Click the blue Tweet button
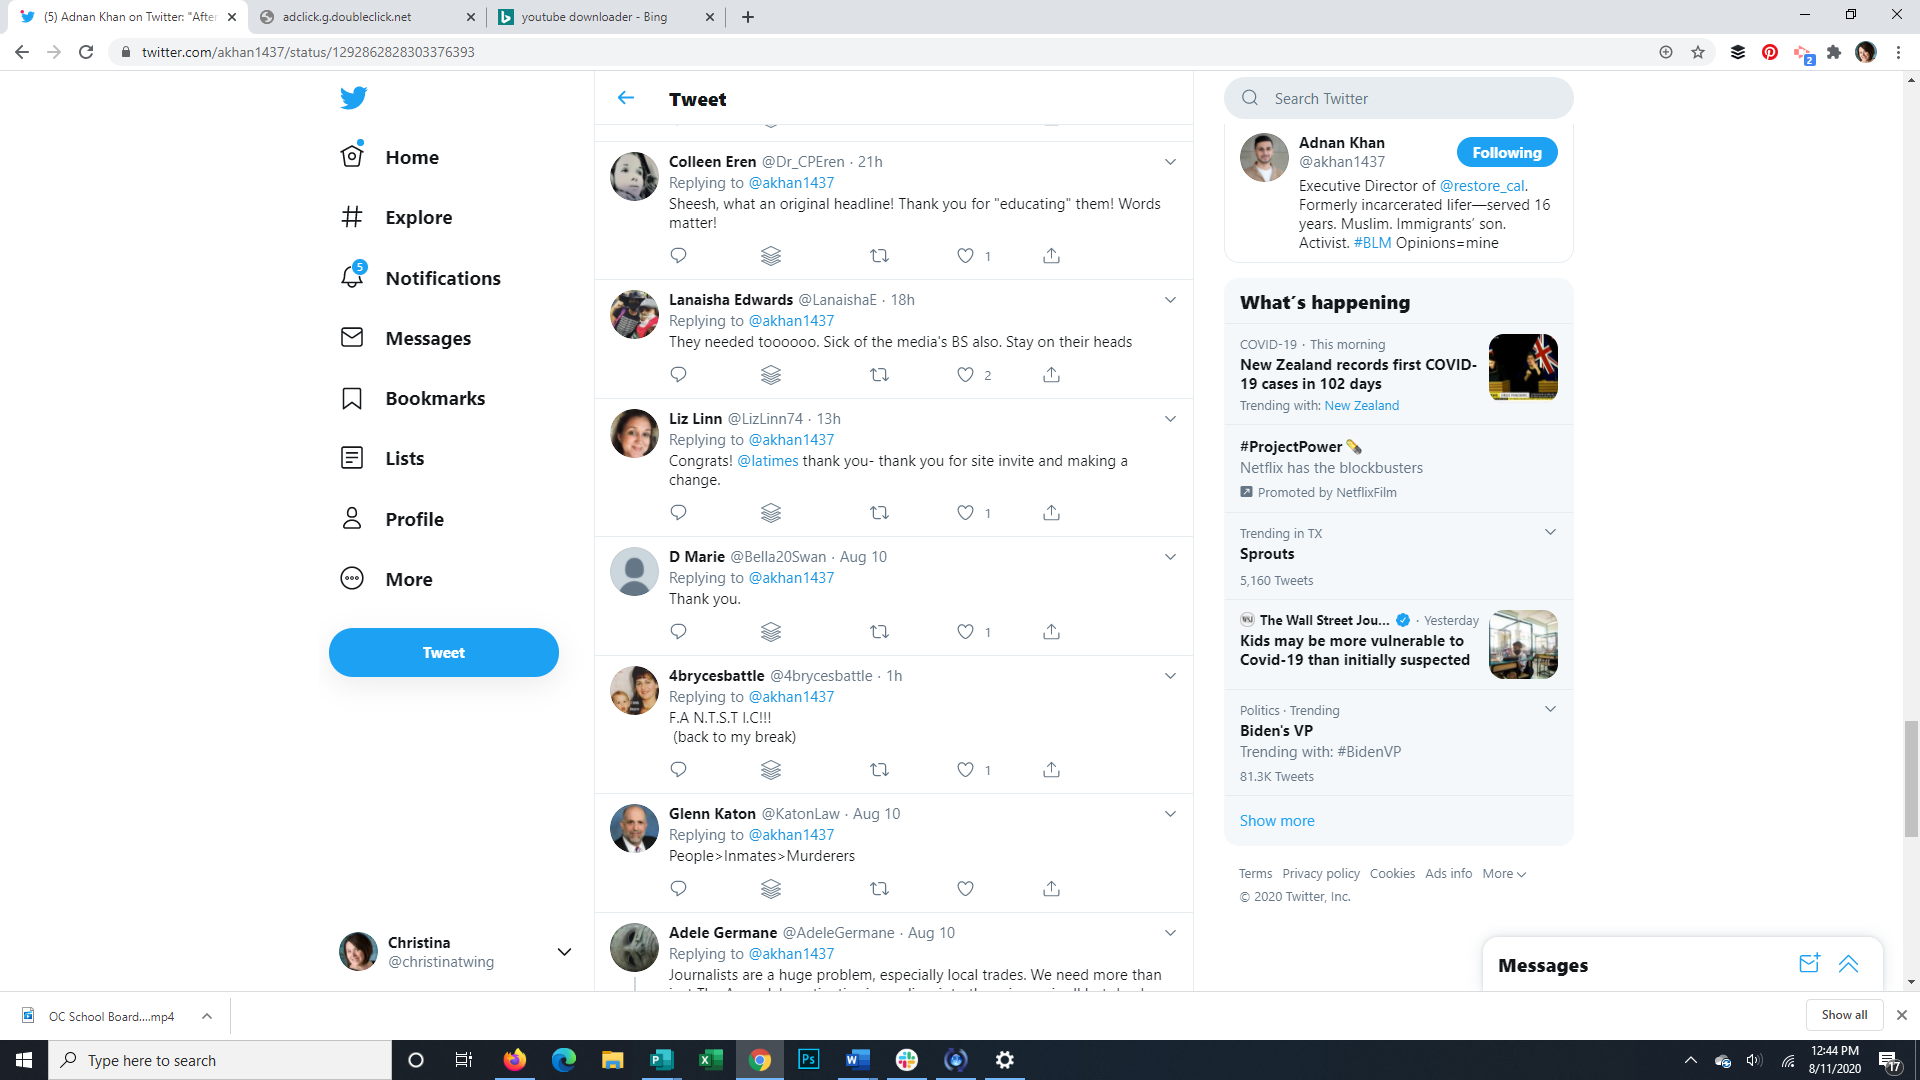The width and height of the screenshot is (1920, 1080). point(443,653)
